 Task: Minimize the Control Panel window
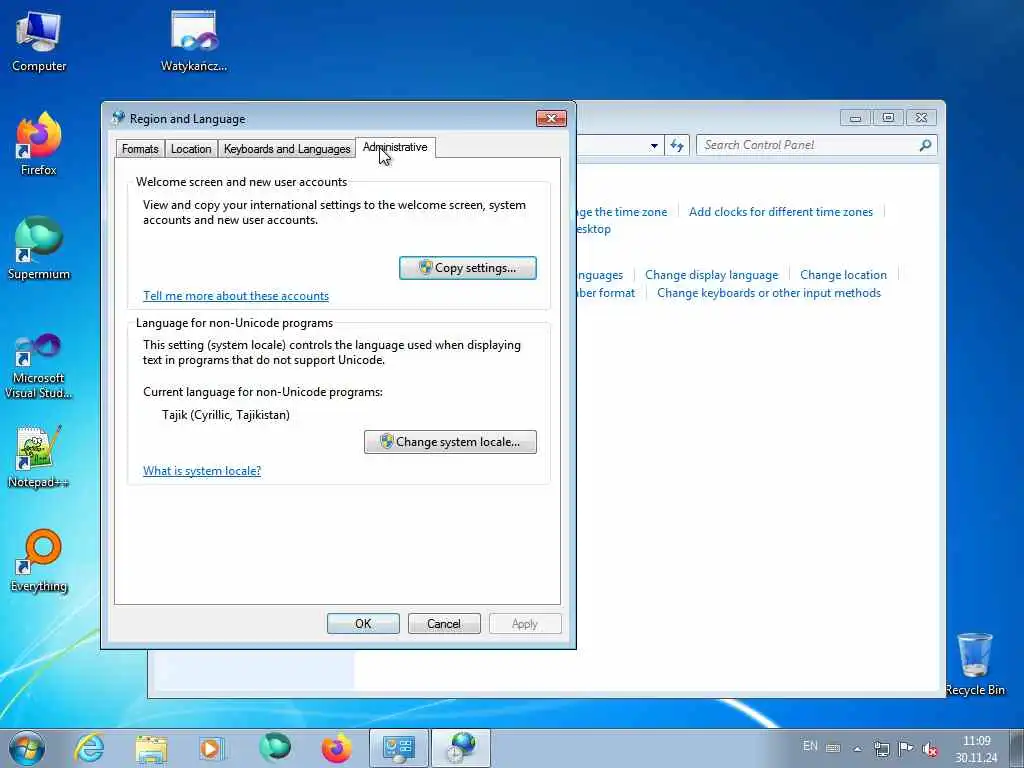(856, 118)
